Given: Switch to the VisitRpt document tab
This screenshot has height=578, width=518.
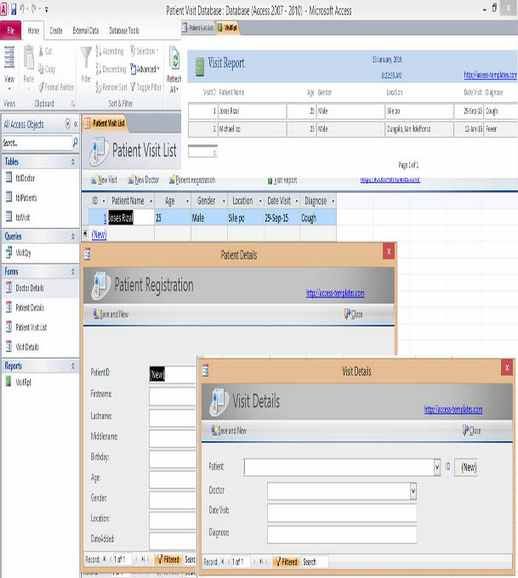Looking at the screenshot, I should pyautogui.click(x=228, y=28).
